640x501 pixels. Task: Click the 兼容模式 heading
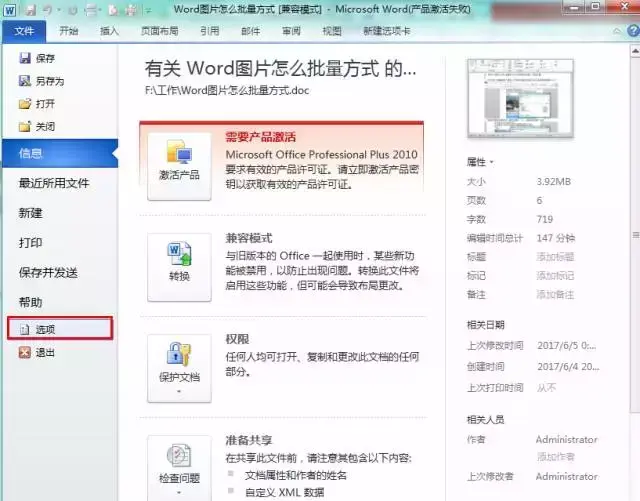pyautogui.click(x=249, y=238)
